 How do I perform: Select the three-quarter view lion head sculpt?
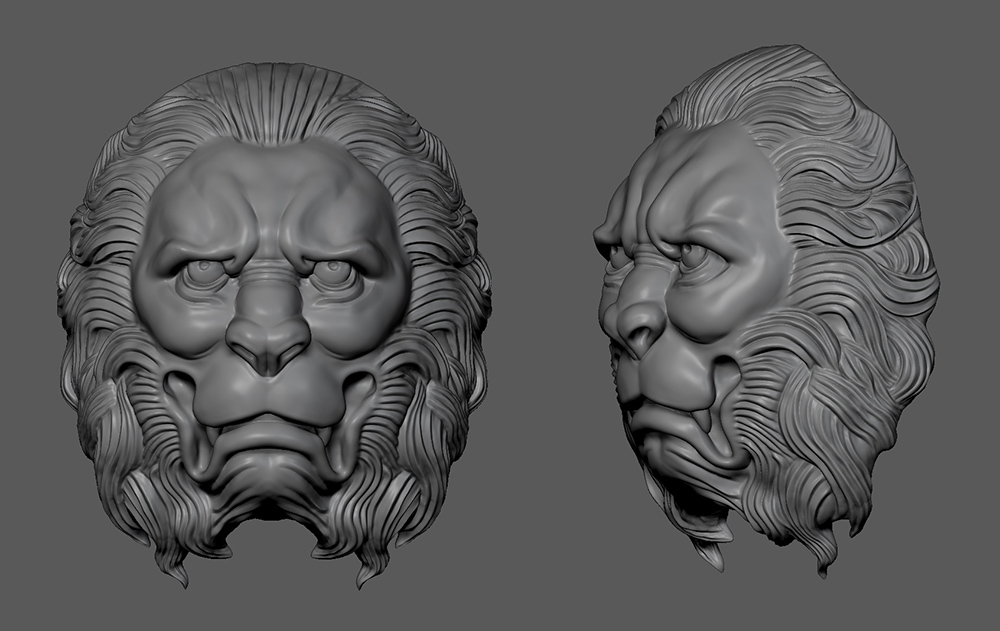click(765, 313)
